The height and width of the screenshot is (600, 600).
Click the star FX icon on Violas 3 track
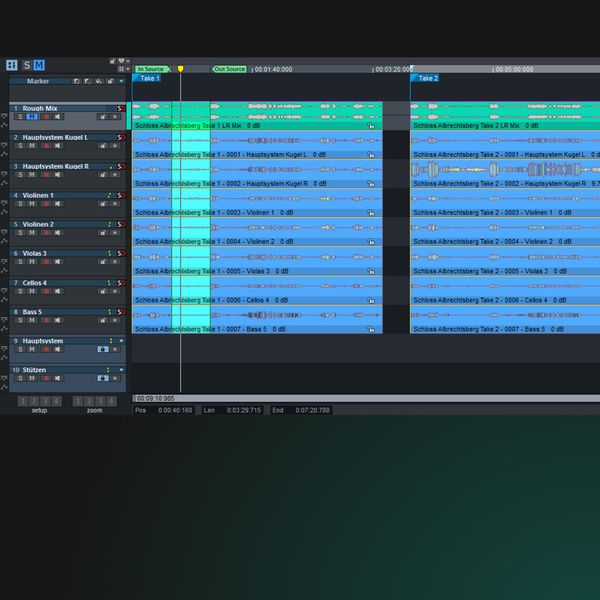click(115, 262)
